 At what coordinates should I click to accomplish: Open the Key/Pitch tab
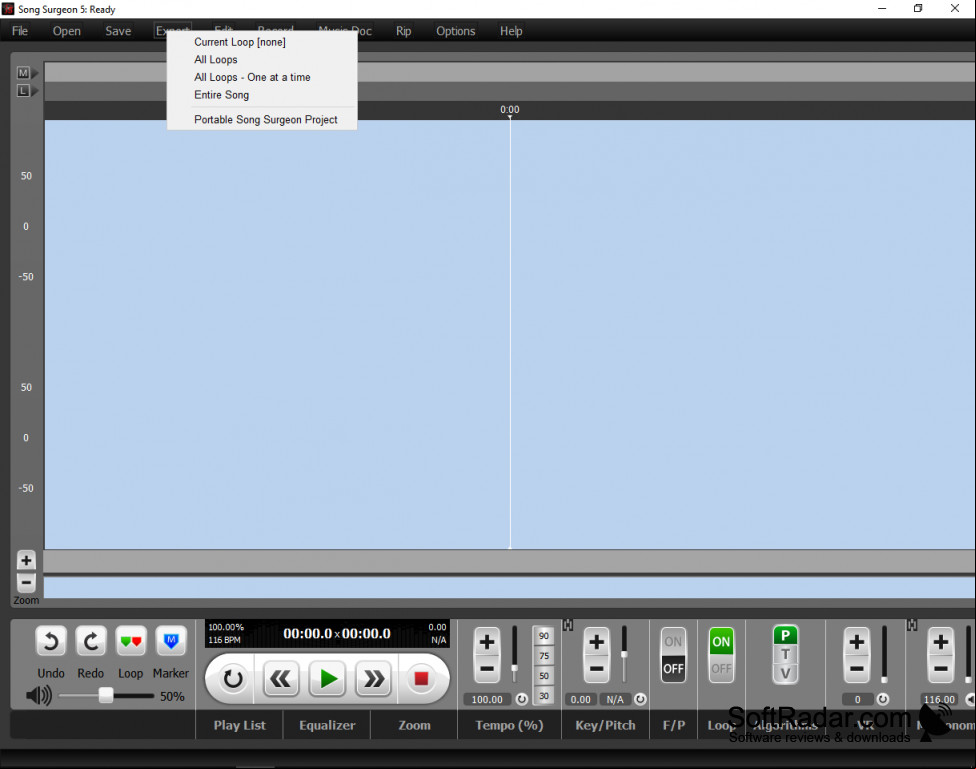click(x=605, y=725)
